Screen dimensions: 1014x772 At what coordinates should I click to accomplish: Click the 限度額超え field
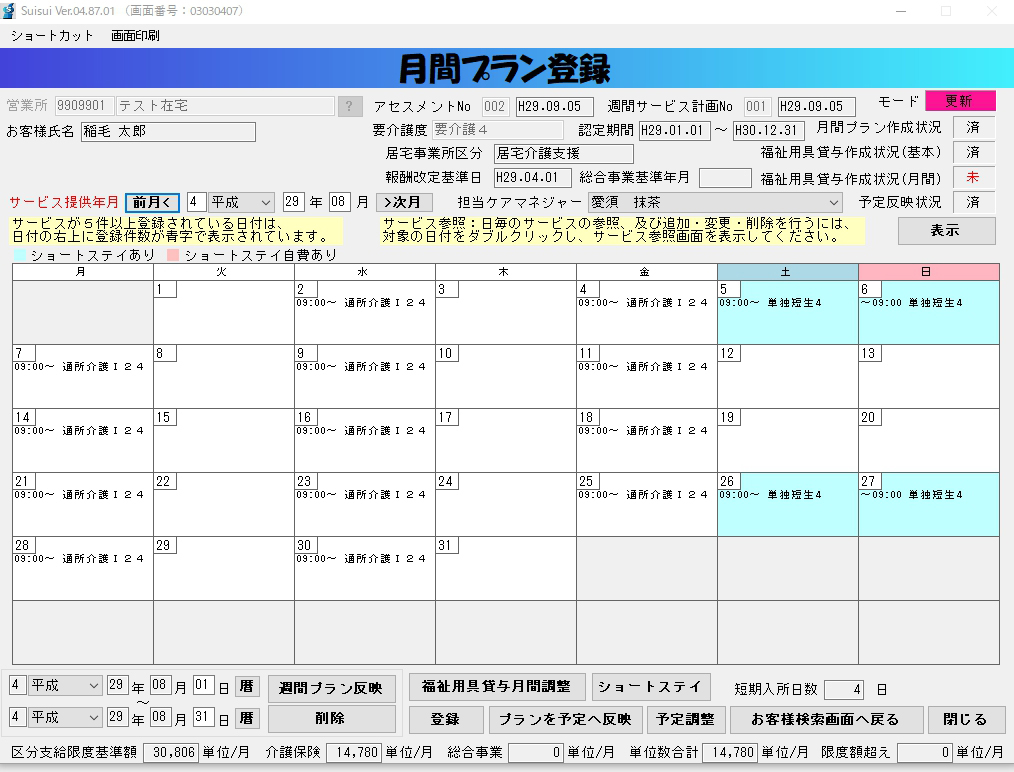click(x=925, y=753)
